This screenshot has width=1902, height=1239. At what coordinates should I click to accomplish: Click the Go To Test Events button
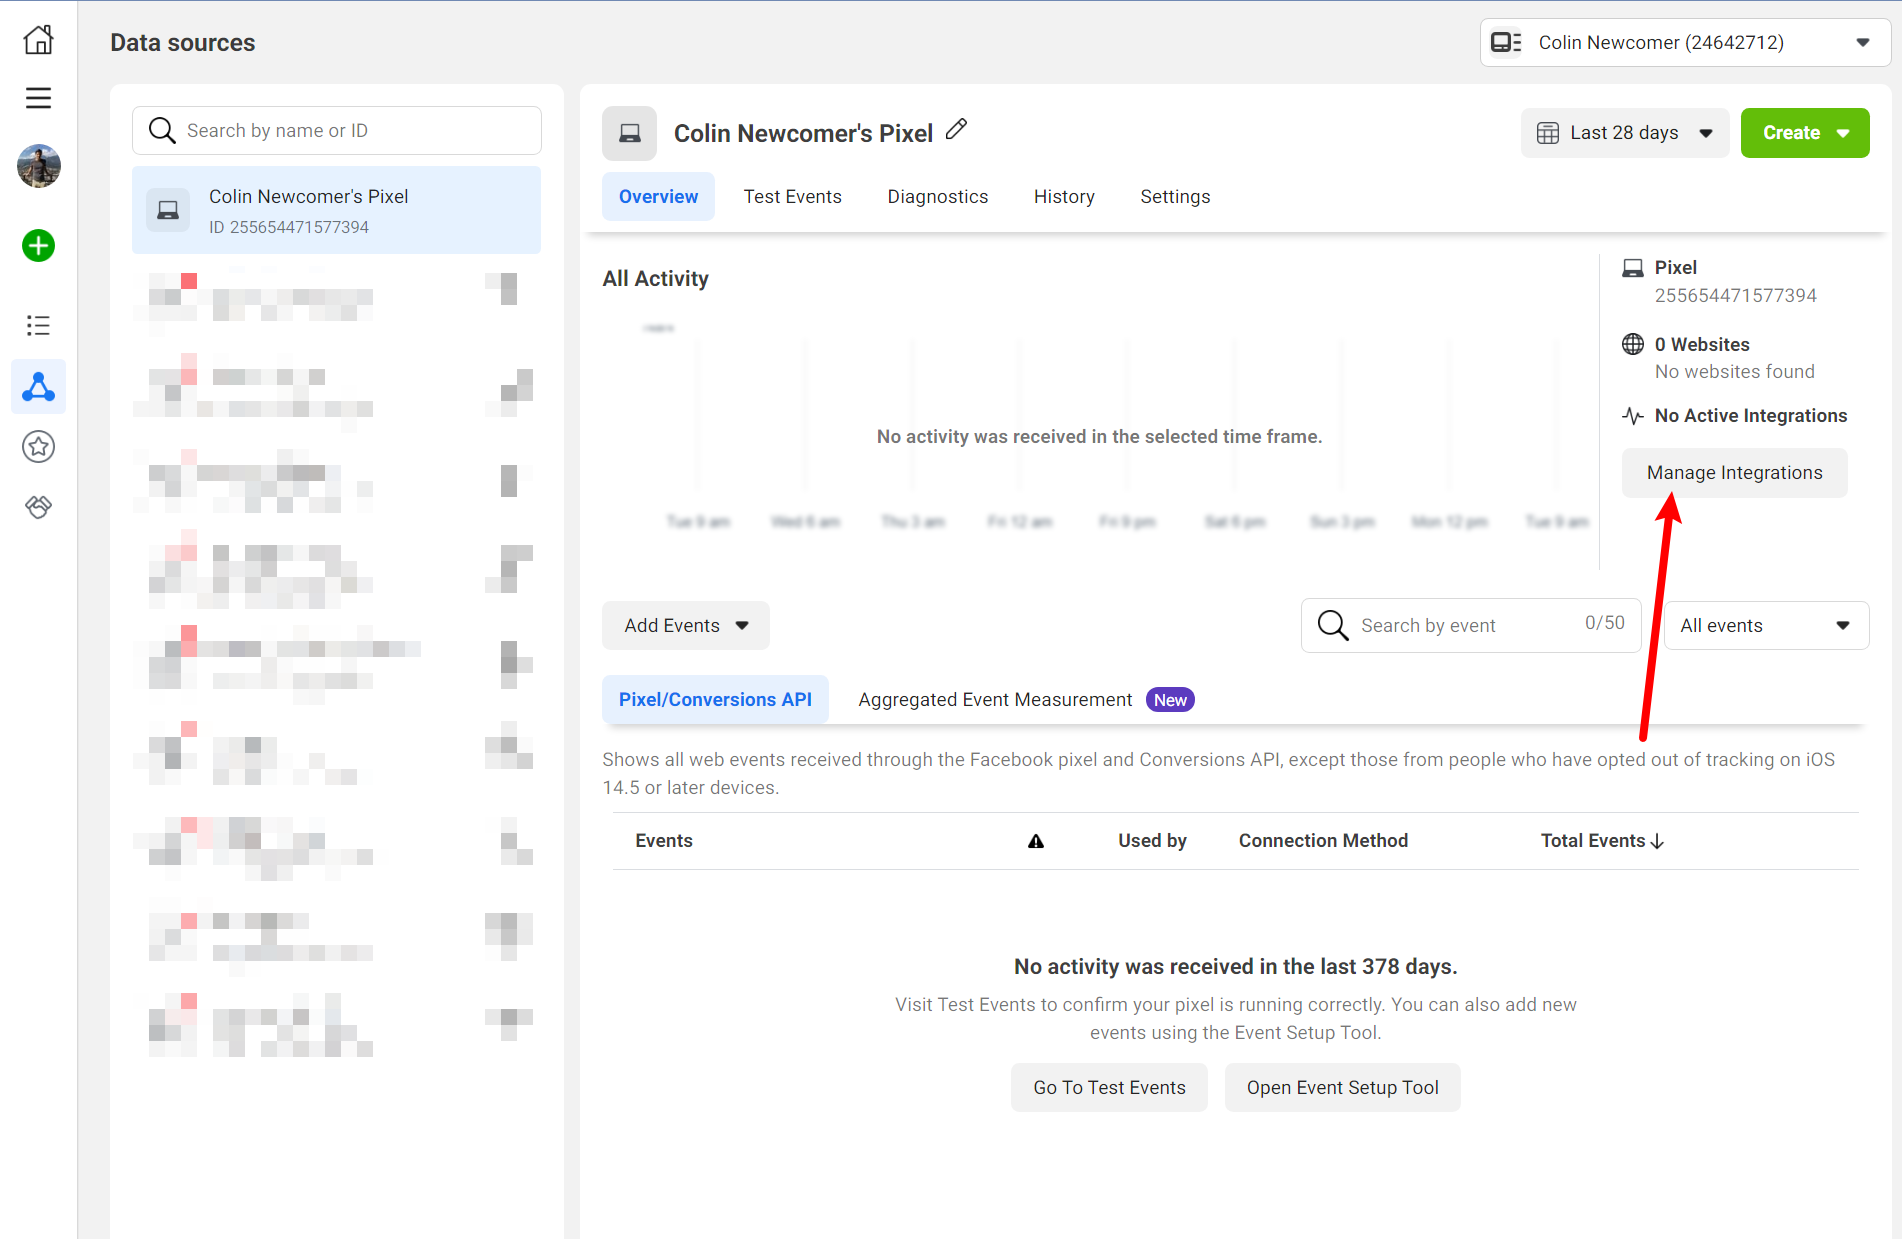pyautogui.click(x=1109, y=1088)
